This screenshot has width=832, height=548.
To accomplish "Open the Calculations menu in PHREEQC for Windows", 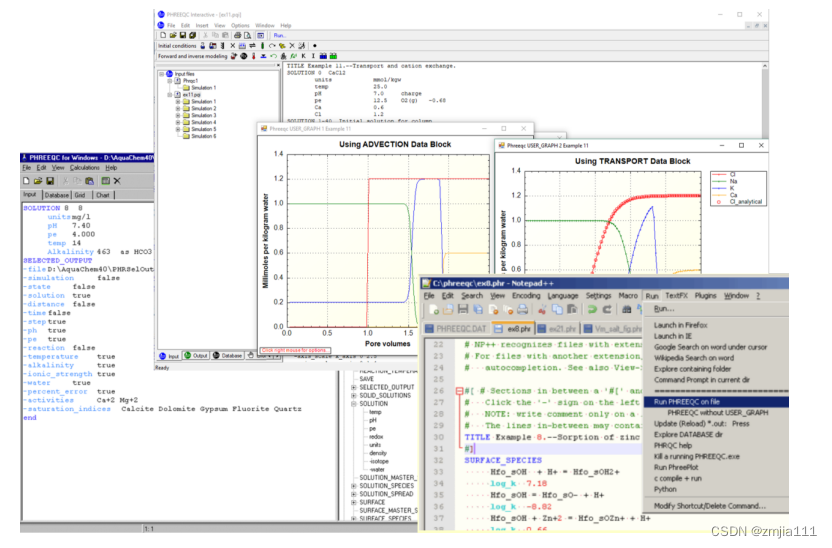I will (x=85, y=168).
